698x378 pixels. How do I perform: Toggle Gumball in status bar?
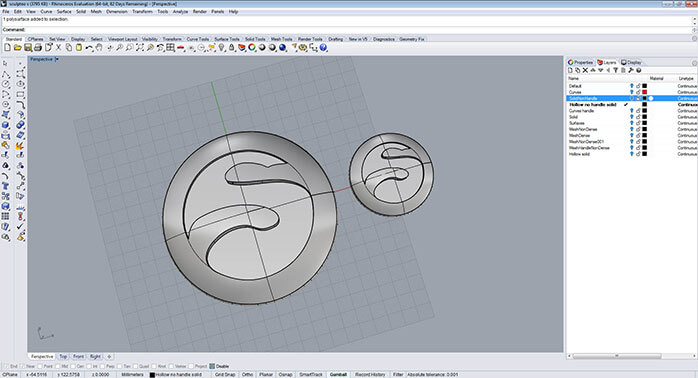(338, 374)
